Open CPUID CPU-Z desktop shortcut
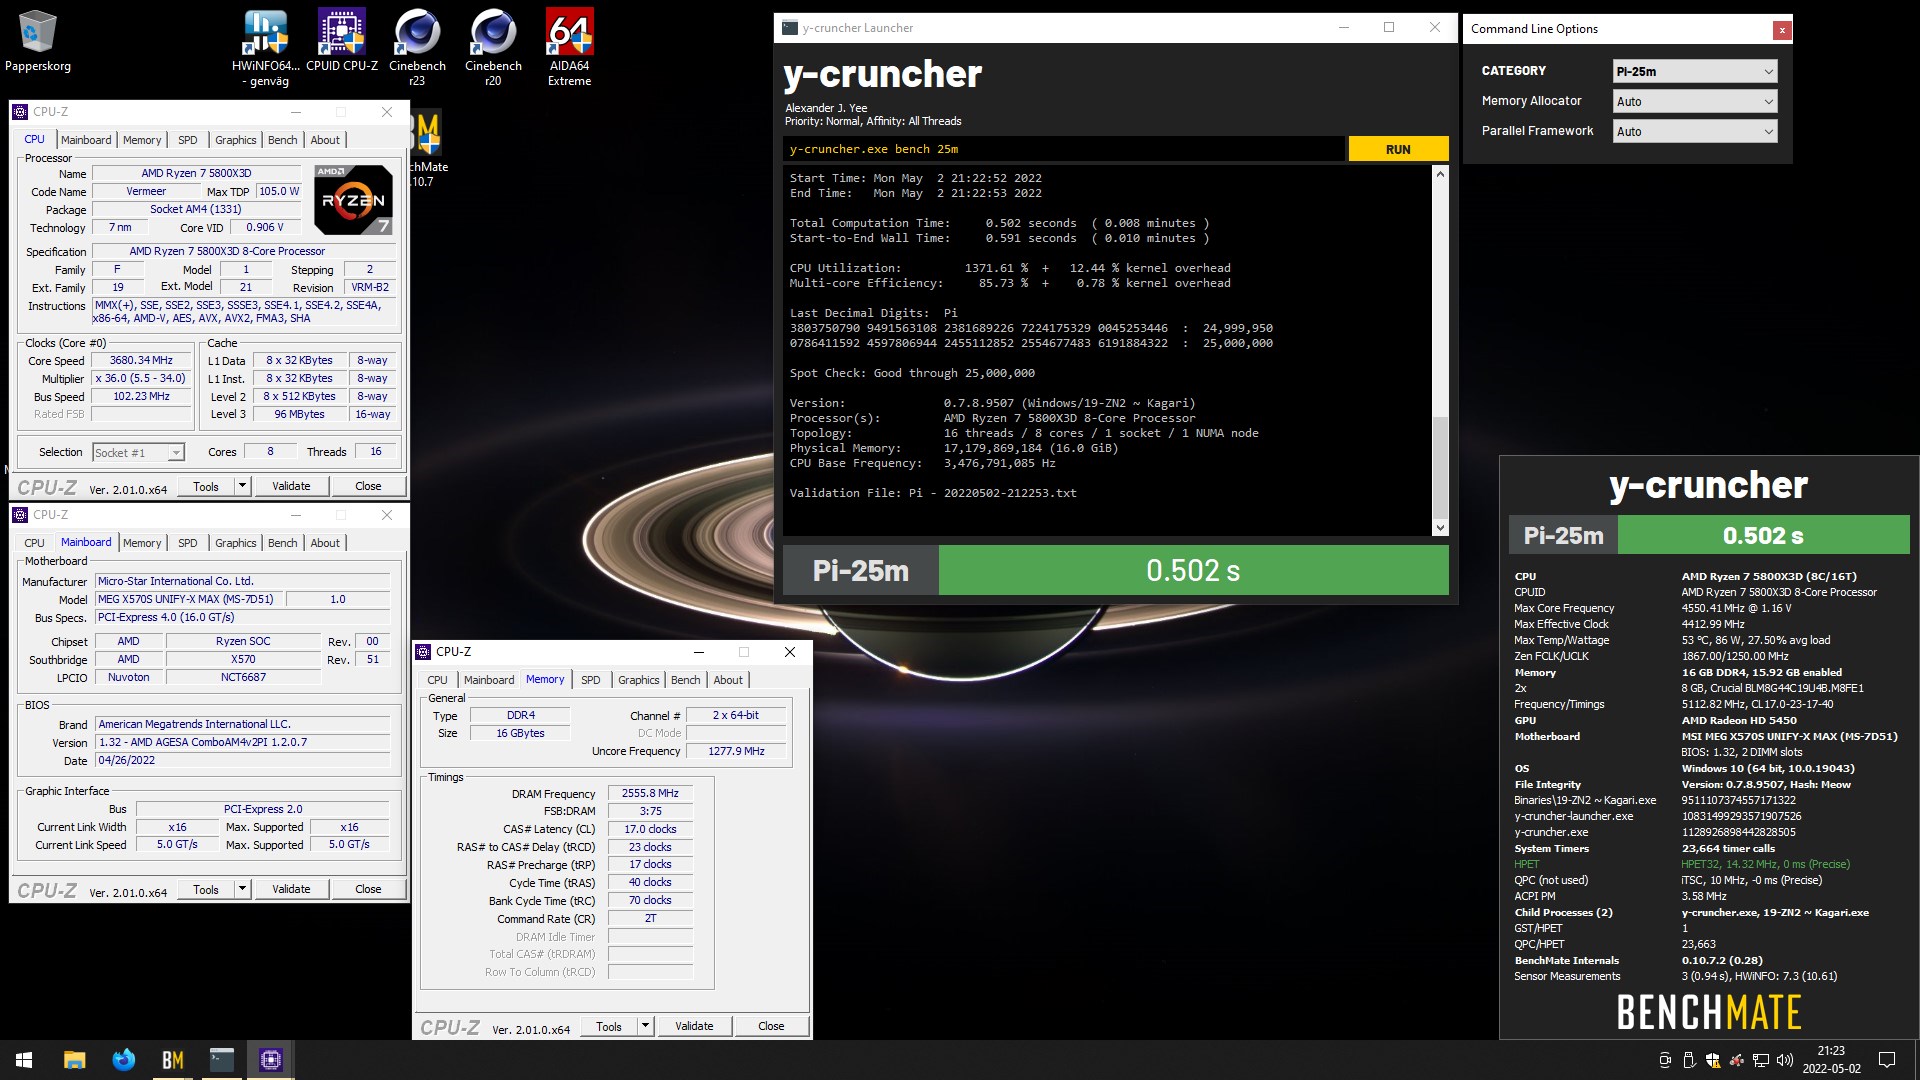The height and width of the screenshot is (1080, 1920). point(342,40)
